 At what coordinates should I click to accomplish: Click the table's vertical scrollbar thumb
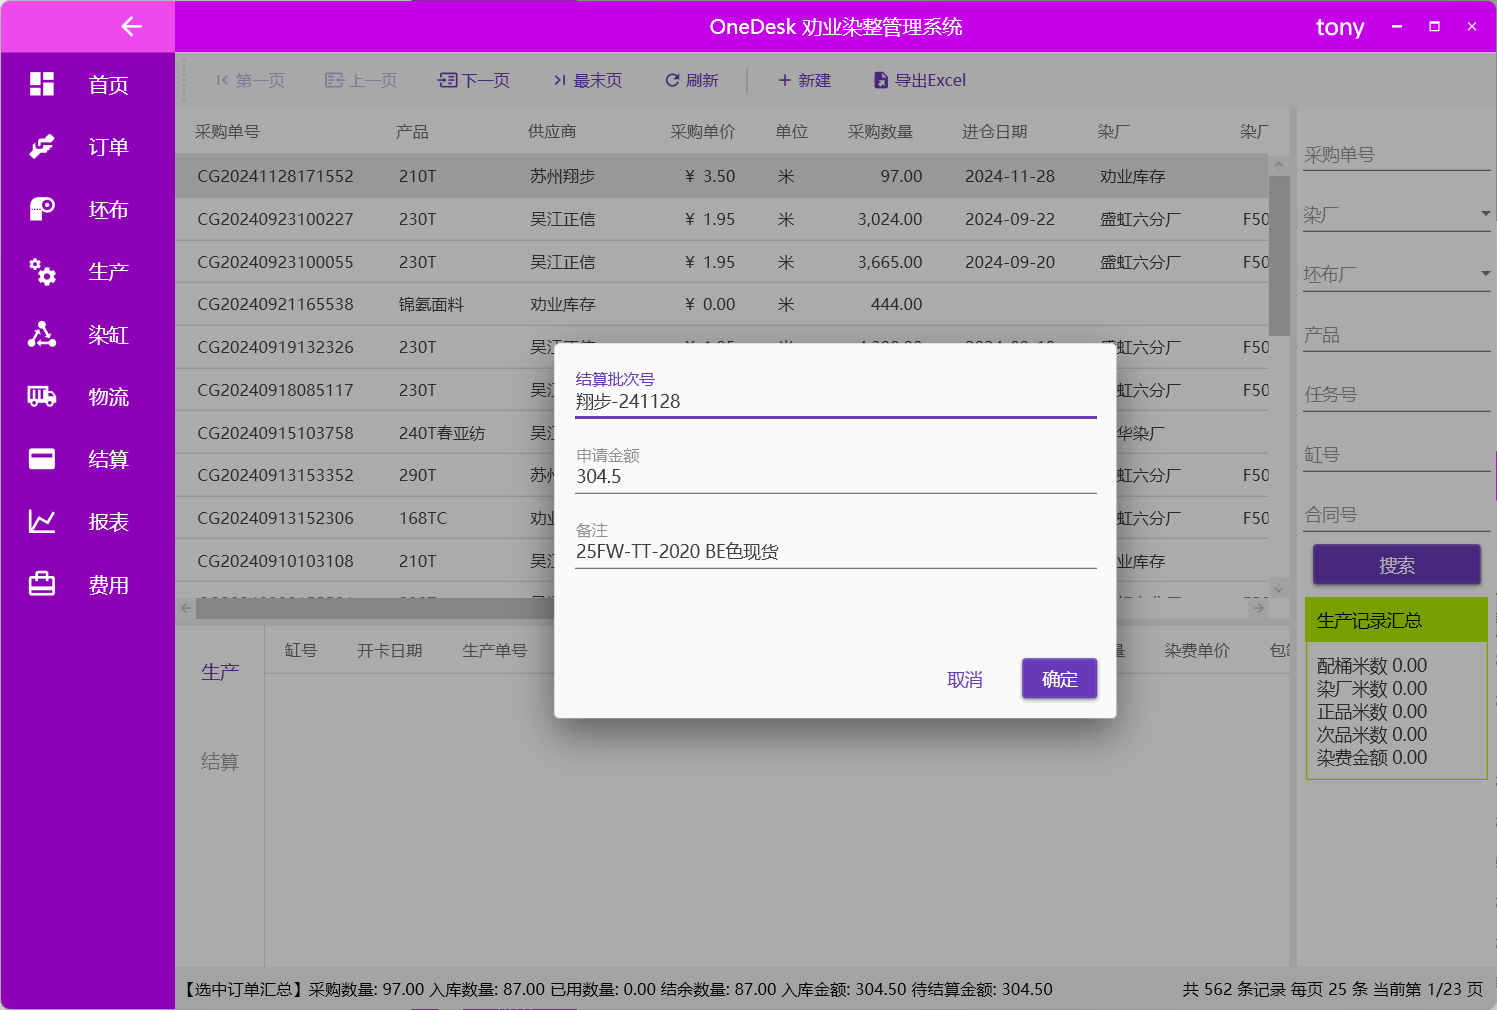click(x=1278, y=255)
